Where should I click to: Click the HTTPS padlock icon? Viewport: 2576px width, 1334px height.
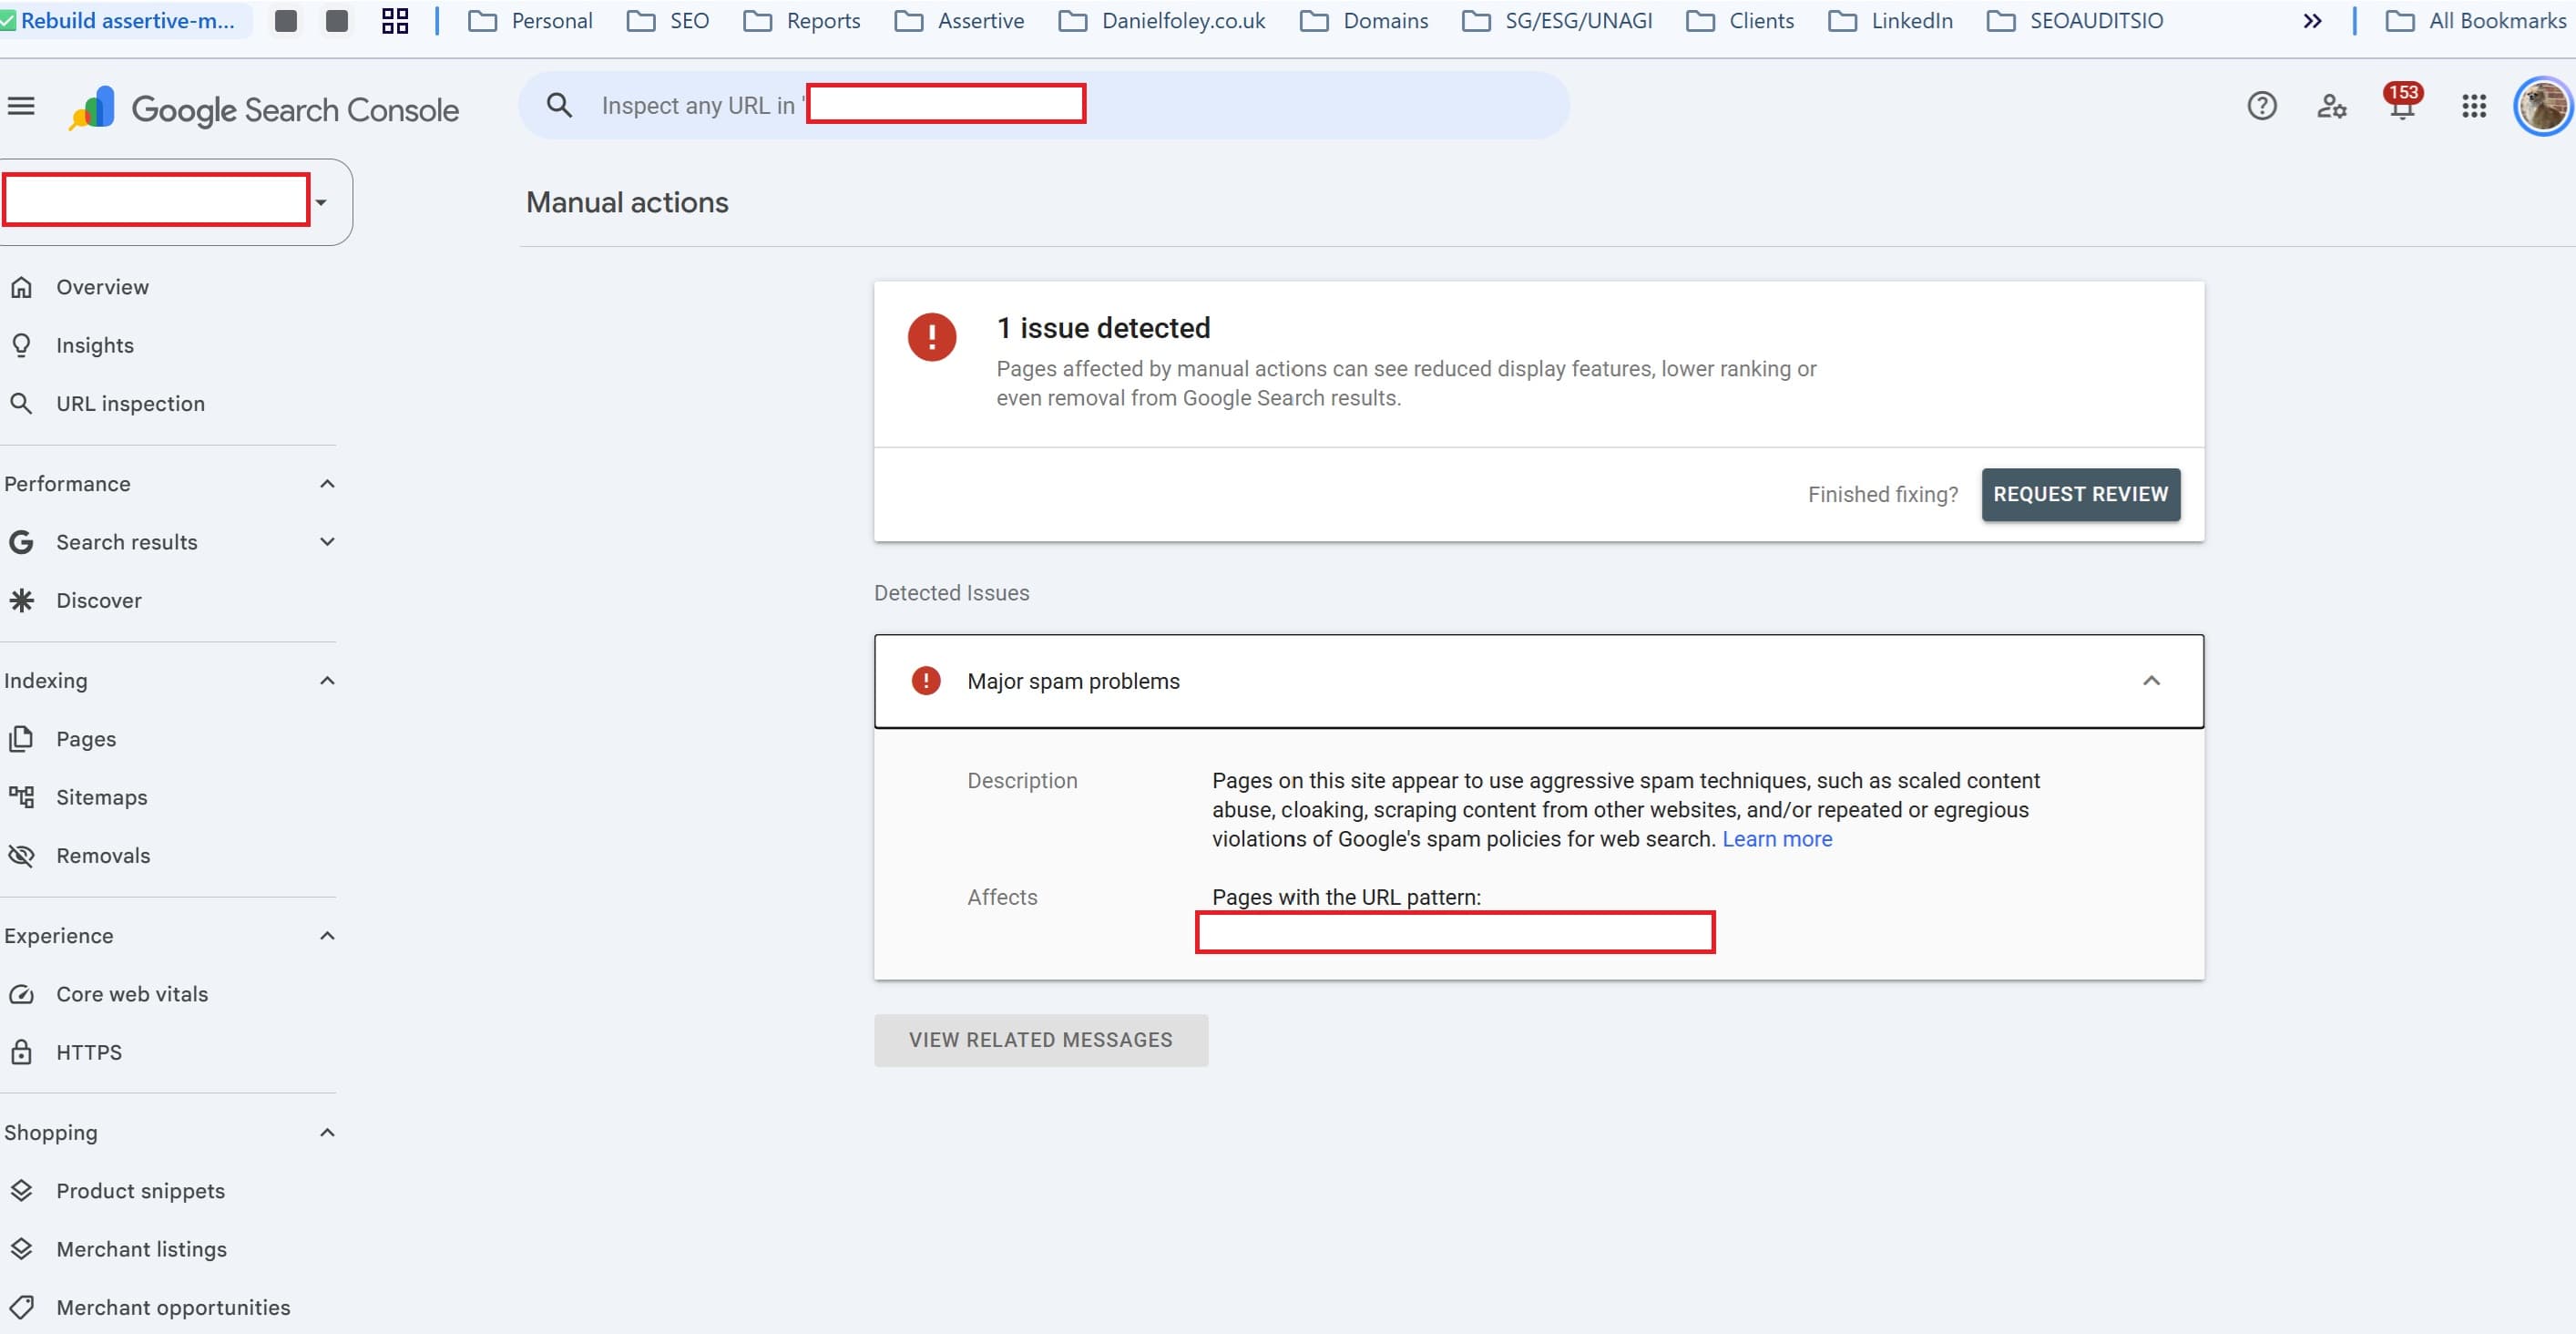[x=21, y=1052]
